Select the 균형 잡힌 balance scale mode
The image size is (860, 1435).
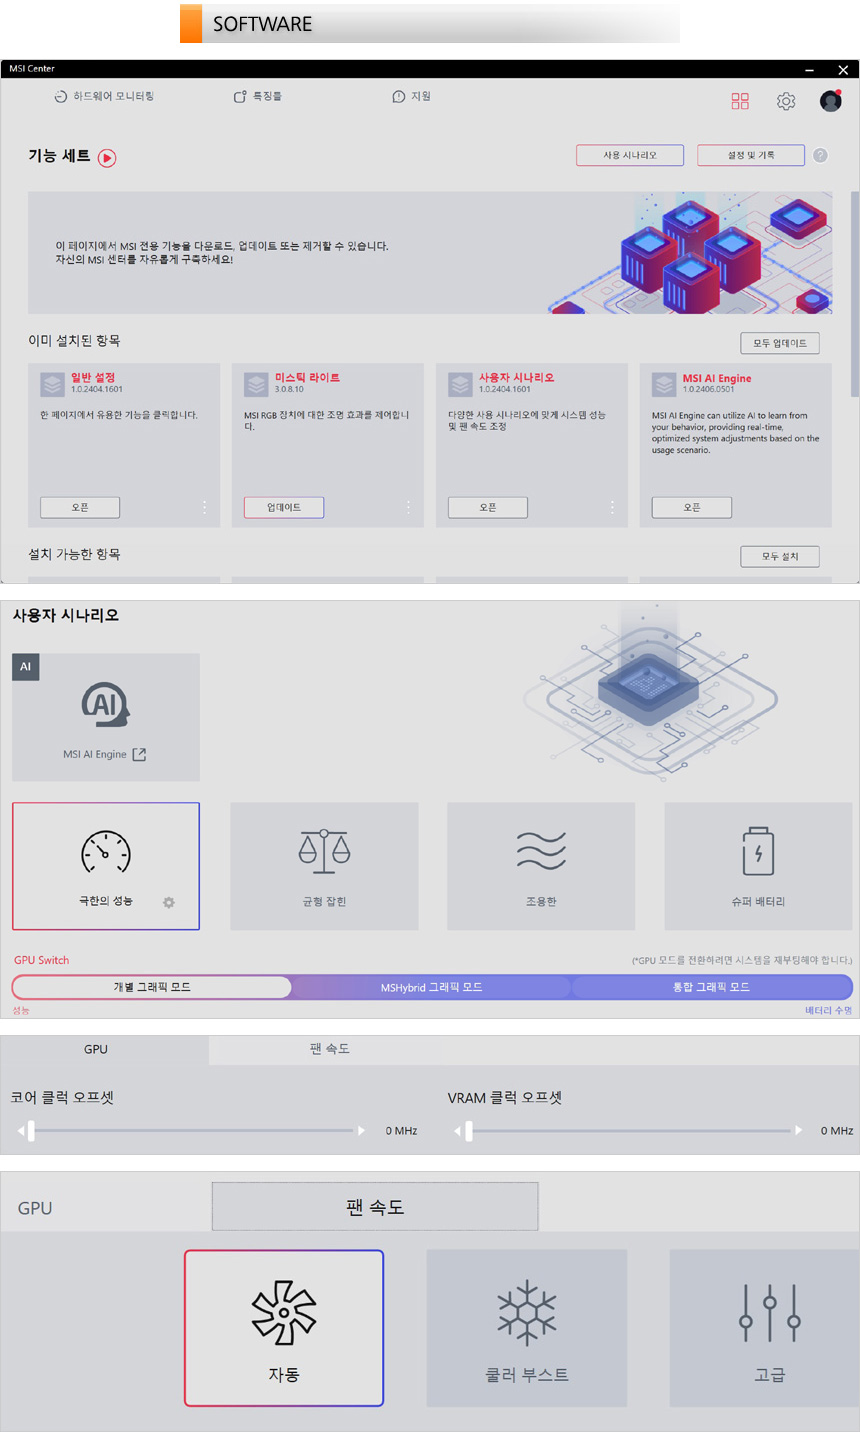click(x=324, y=866)
